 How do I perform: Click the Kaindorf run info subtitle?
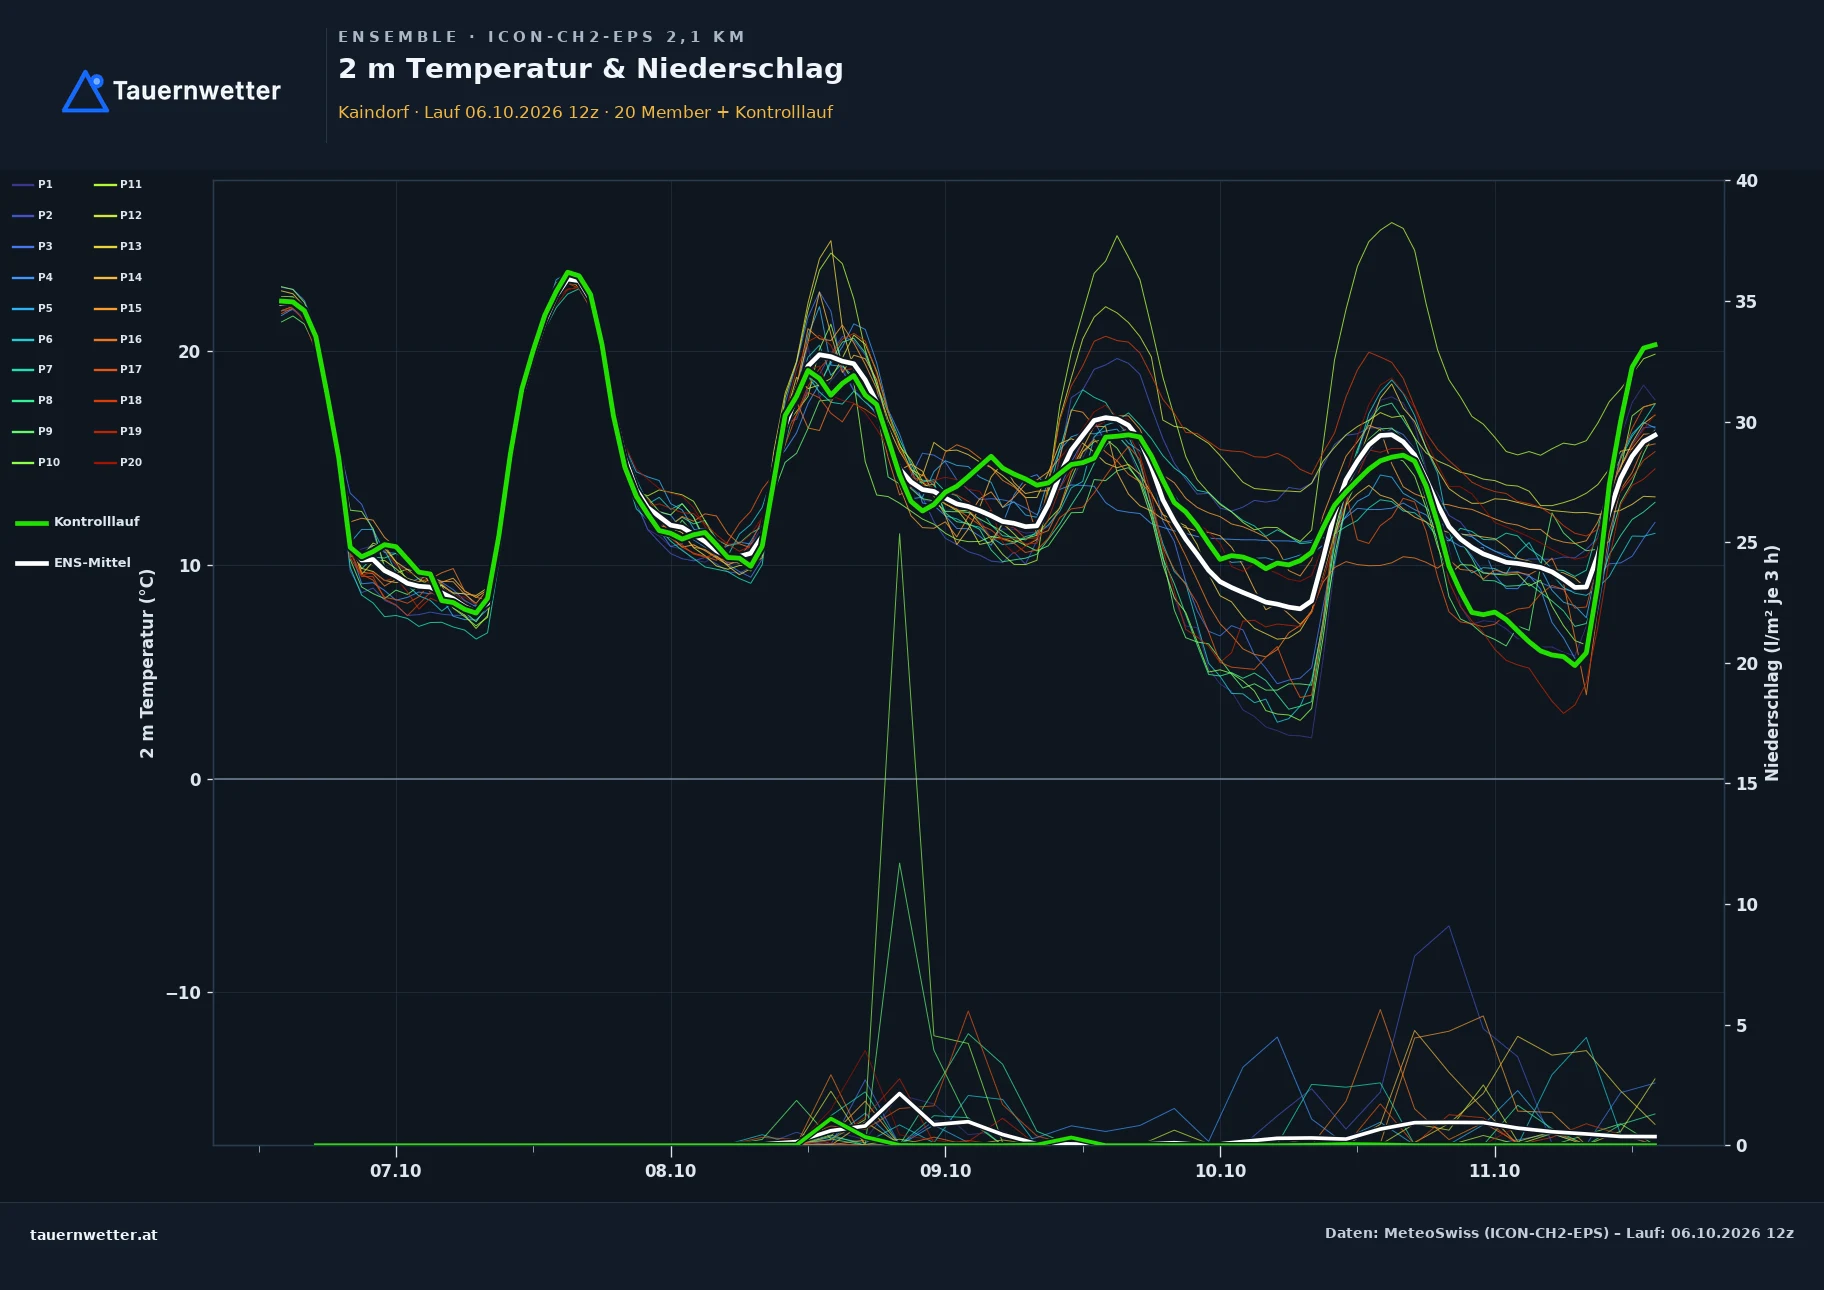(585, 113)
